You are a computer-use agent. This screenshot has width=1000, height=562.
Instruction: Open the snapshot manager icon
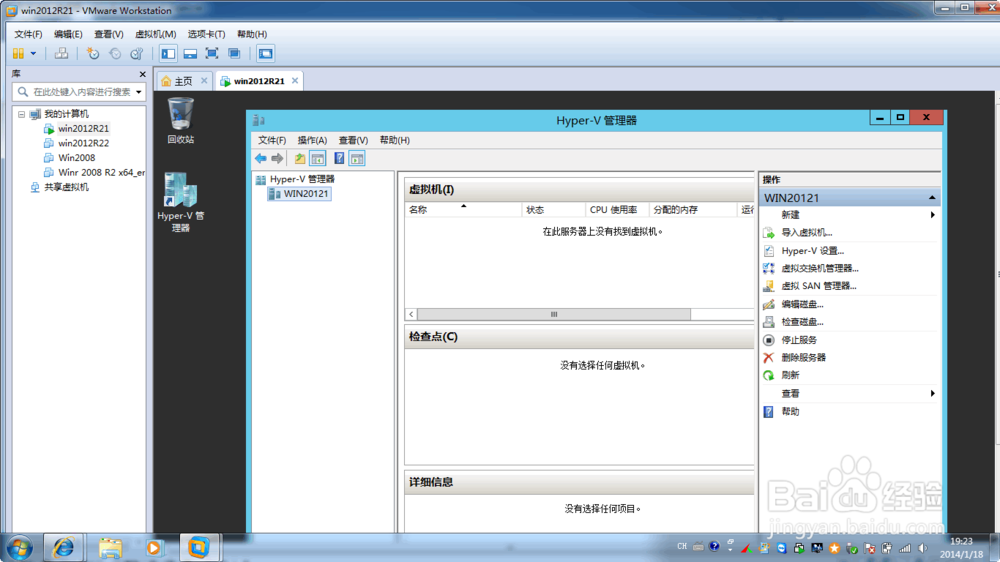click(136, 54)
